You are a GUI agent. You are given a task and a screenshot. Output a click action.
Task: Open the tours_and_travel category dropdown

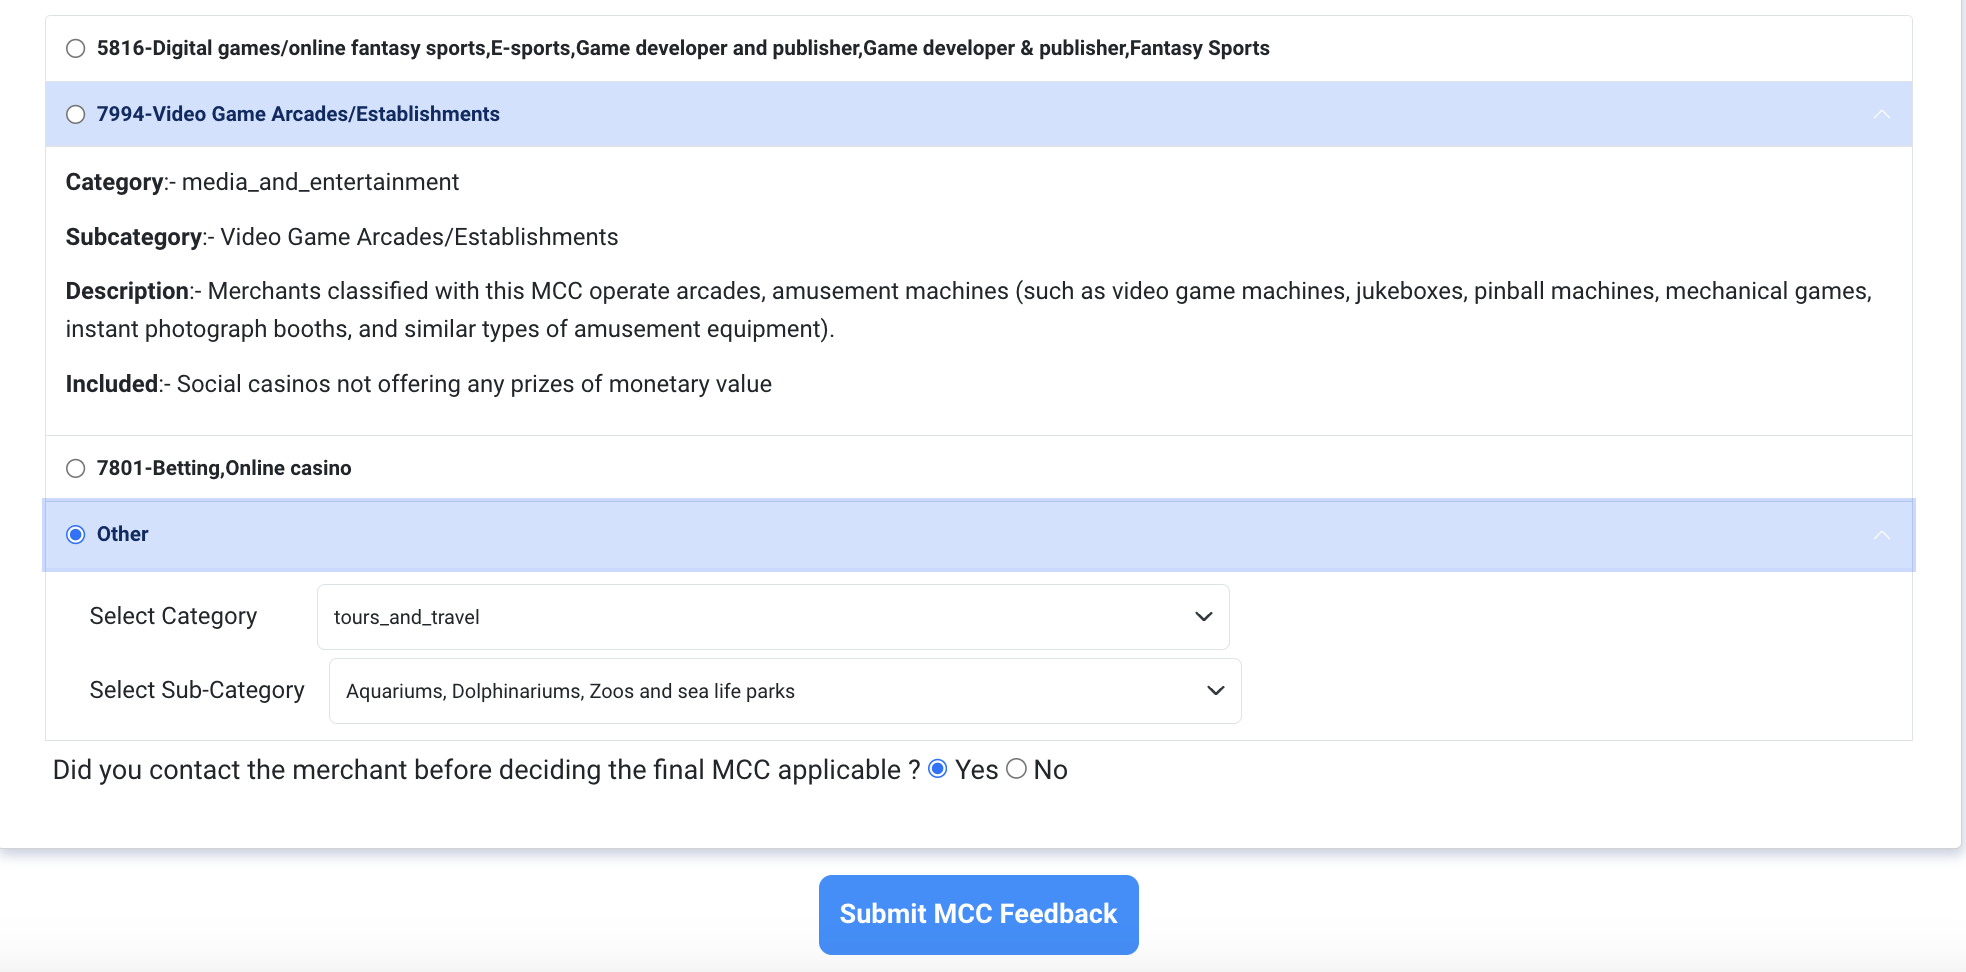772,617
